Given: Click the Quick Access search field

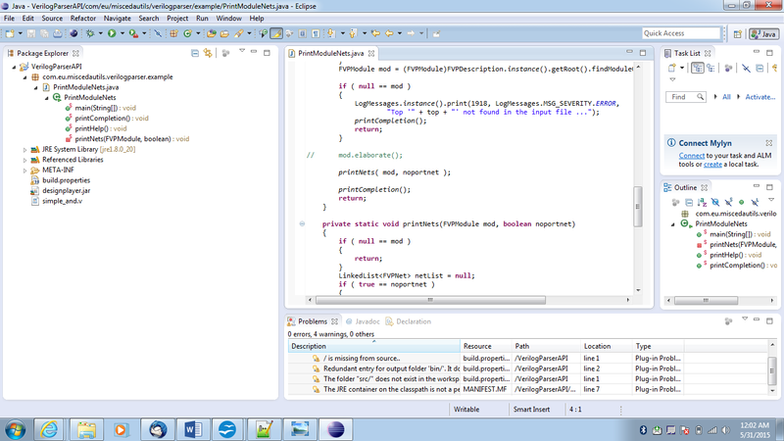Looking at the screenshot, I should tap(682, 34).
